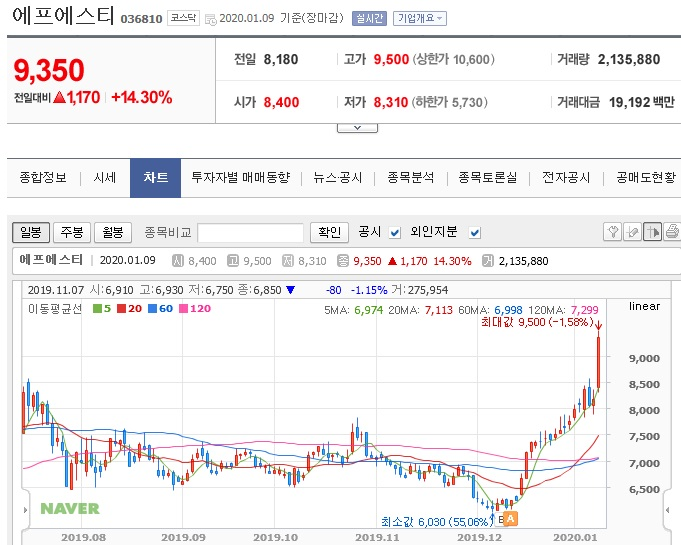Viewport: 681px width, 545px height.
Task: Open the 종목분석 tab
Action: [410, 178]
